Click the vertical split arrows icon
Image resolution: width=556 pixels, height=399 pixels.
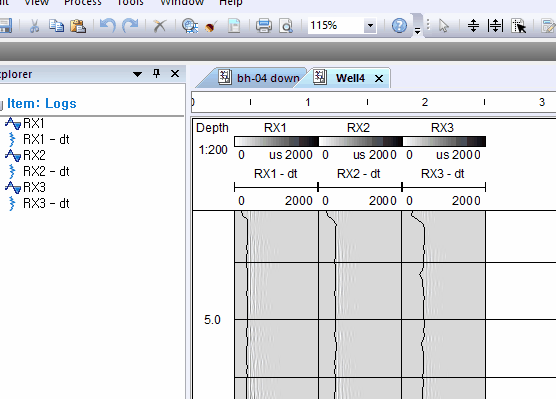coord(473,26)
